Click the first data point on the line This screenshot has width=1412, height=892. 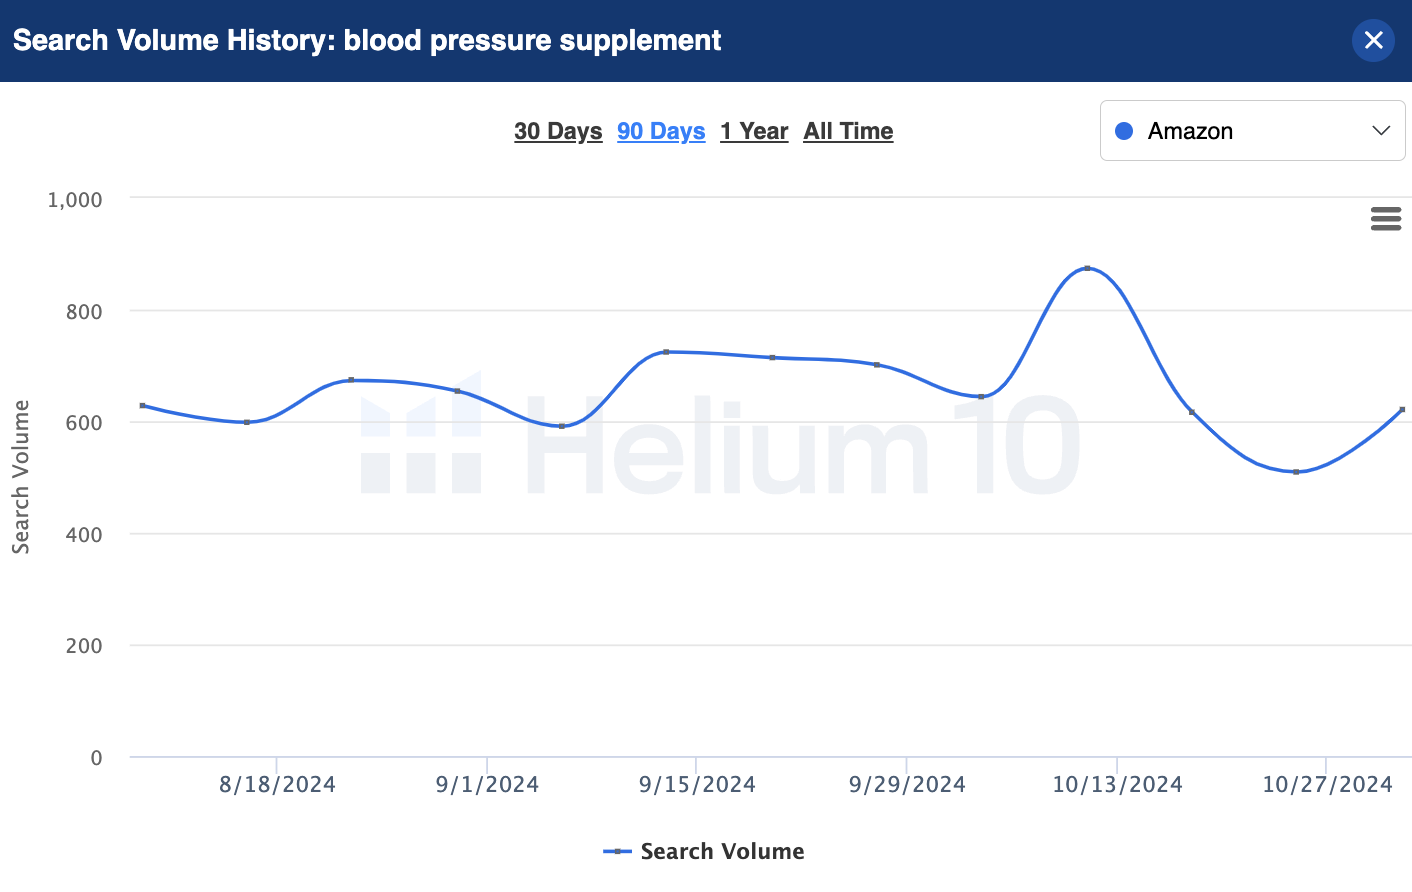coord(143,405)
